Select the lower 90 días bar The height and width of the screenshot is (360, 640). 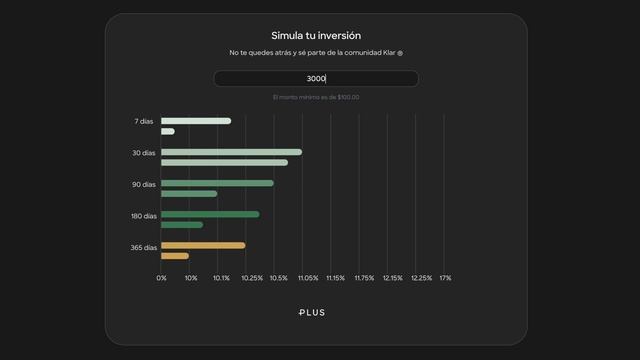(x=189, y=194)
